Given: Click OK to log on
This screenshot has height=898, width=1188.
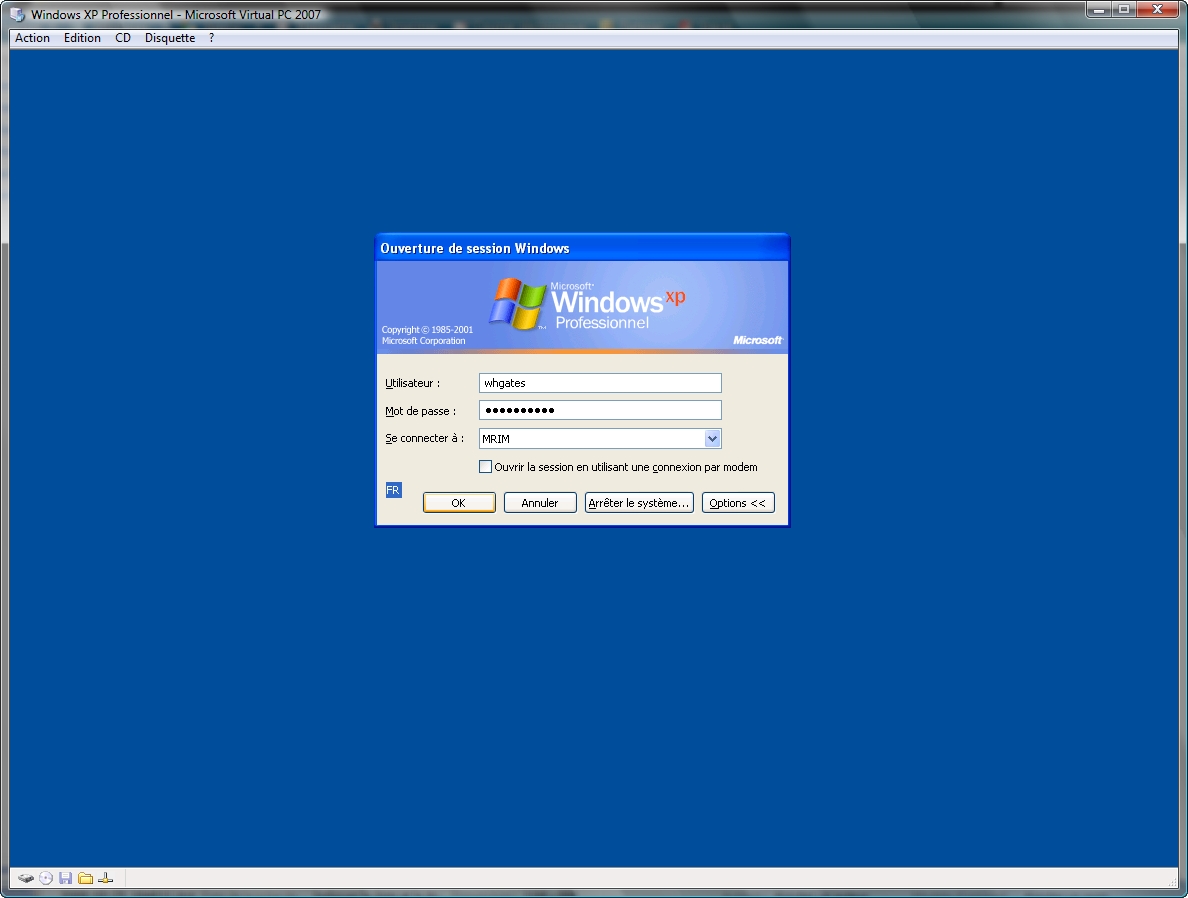Looking at the screenshot, I should 459,503.
